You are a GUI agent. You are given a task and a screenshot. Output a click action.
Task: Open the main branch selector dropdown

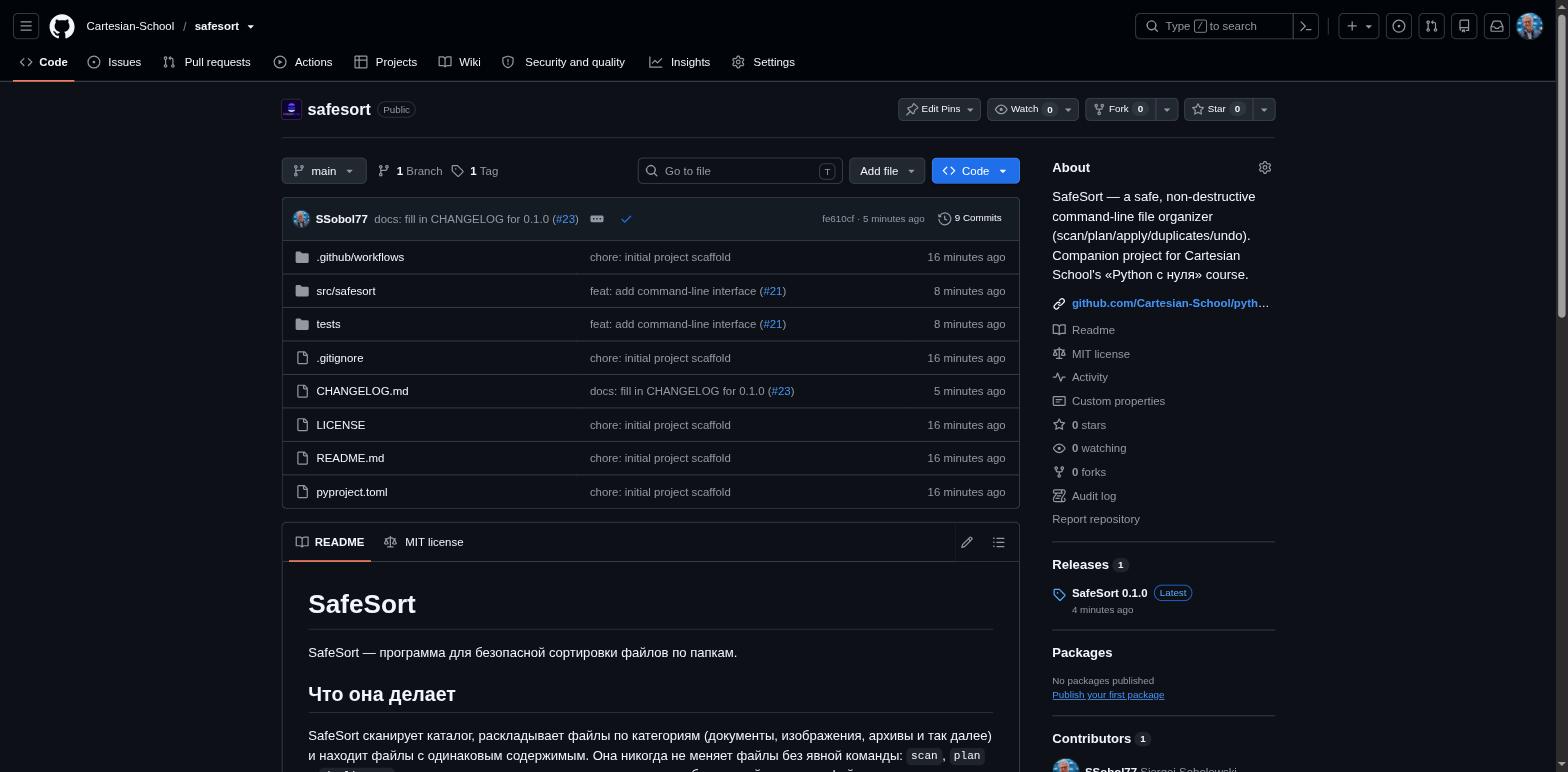pos(324,171)
